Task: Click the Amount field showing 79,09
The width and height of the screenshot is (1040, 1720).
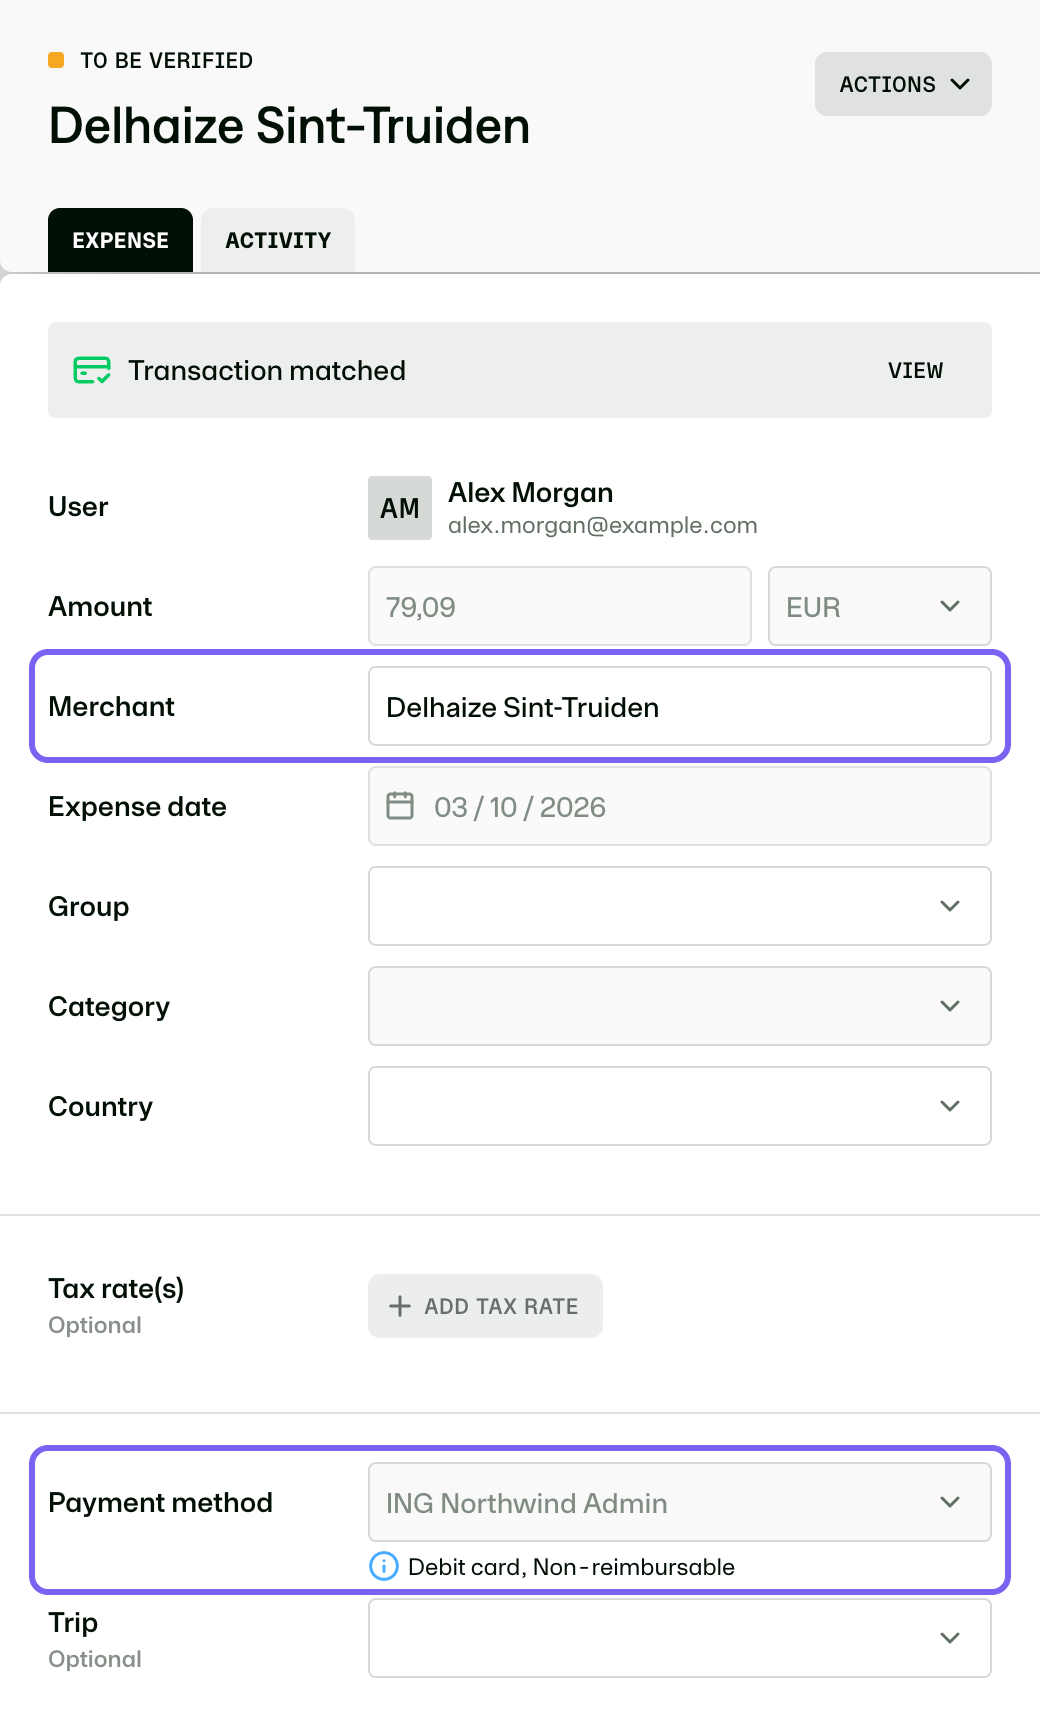Action: pyautogui.click(x=560, y=606)
